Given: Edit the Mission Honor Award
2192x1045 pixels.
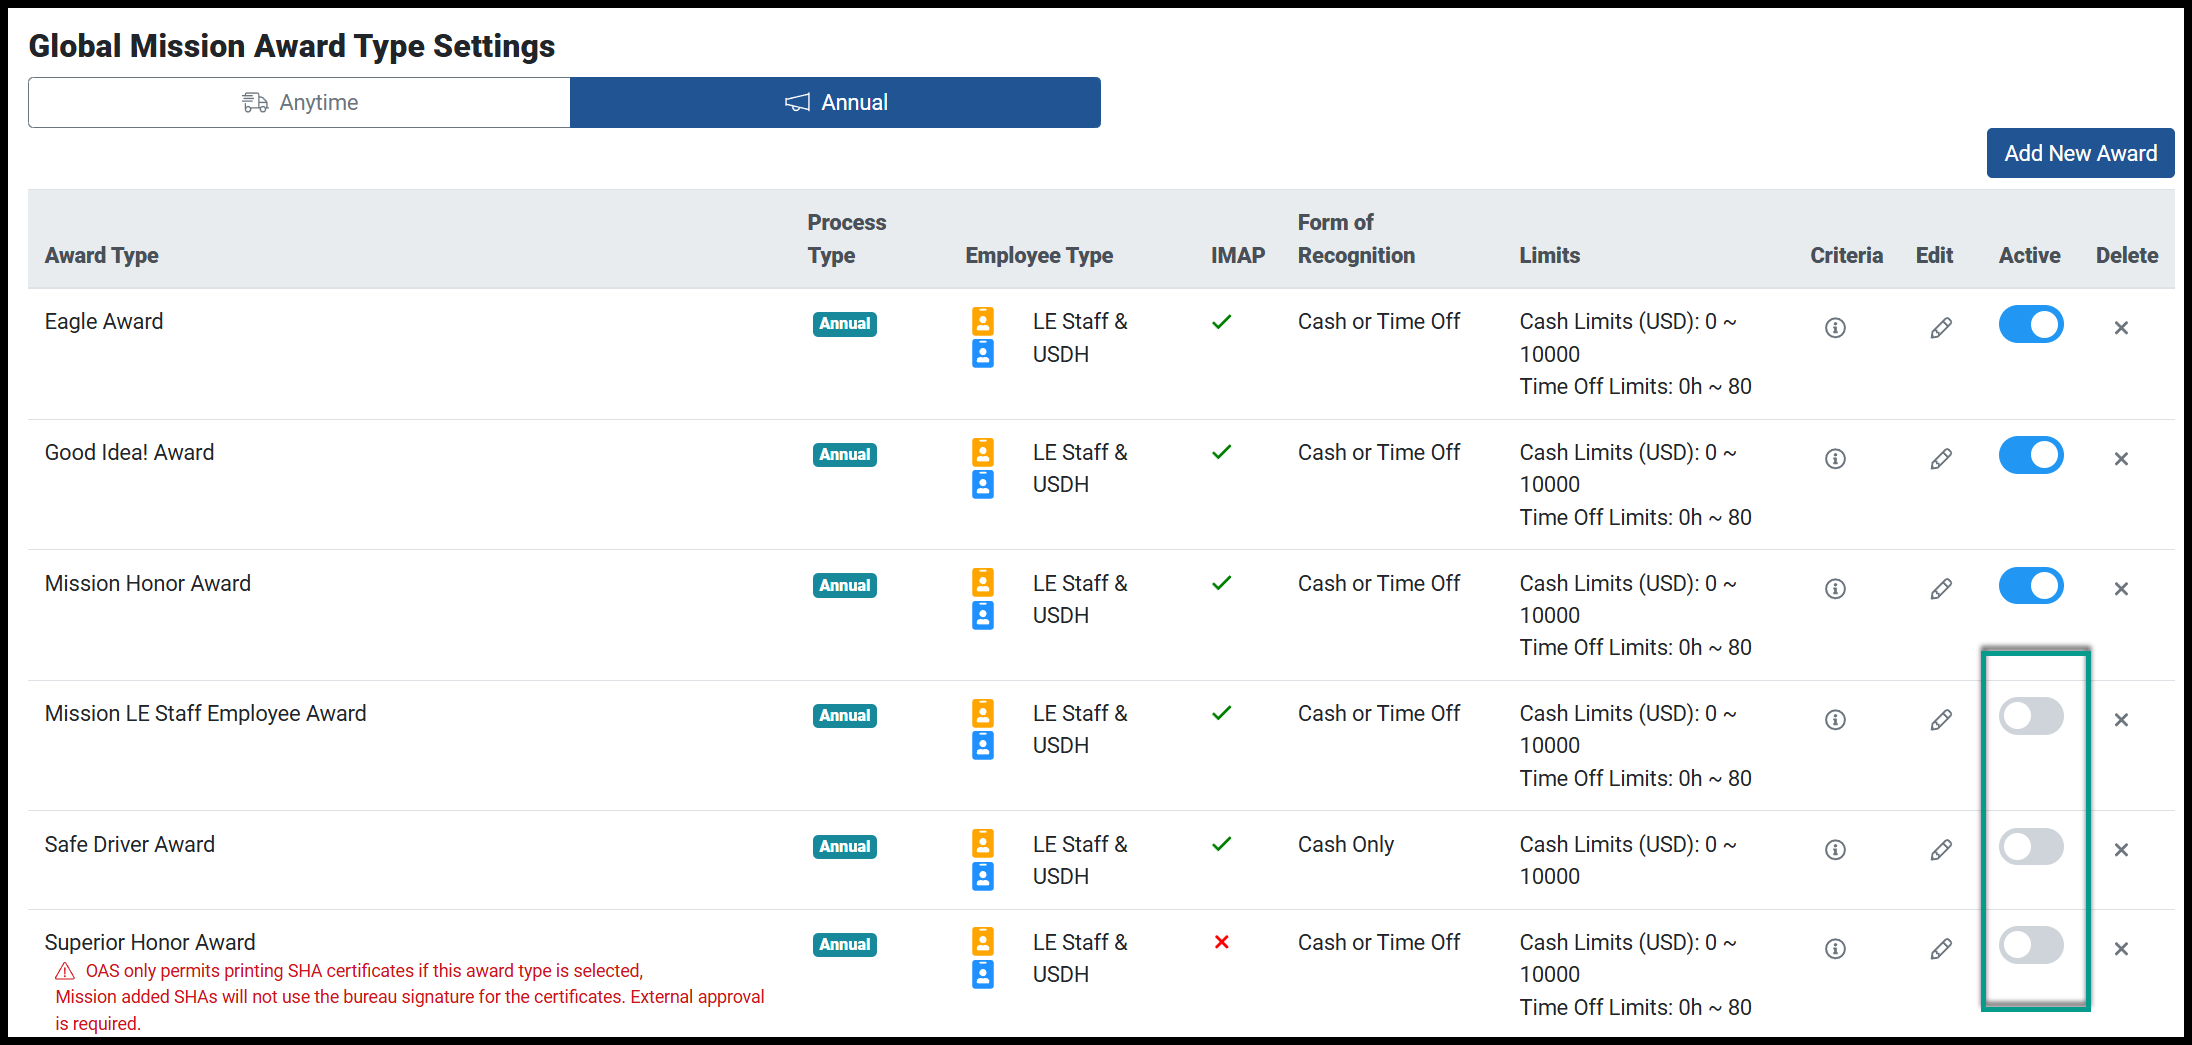Looking at the screenshot, I should [1941, 588].
